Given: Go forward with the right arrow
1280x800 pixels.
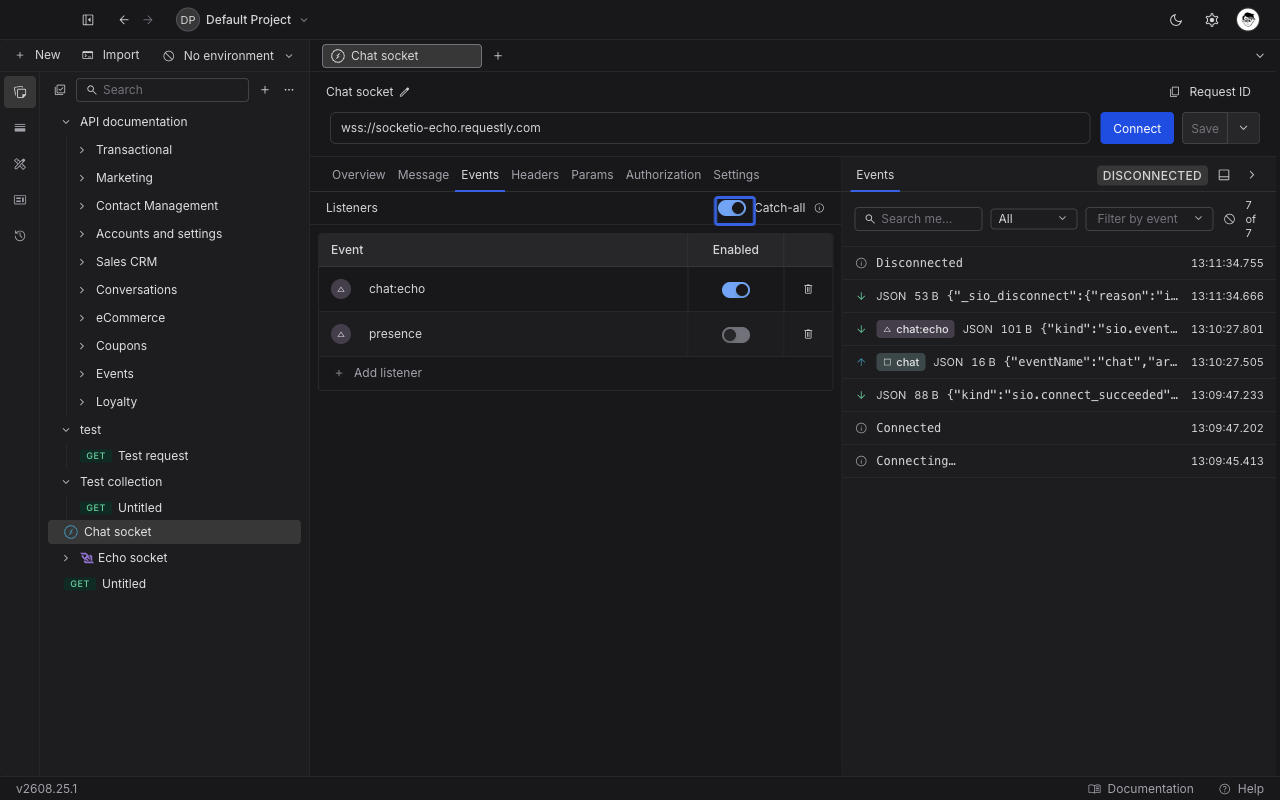Looking at the screenshot, I should [148, 20].
